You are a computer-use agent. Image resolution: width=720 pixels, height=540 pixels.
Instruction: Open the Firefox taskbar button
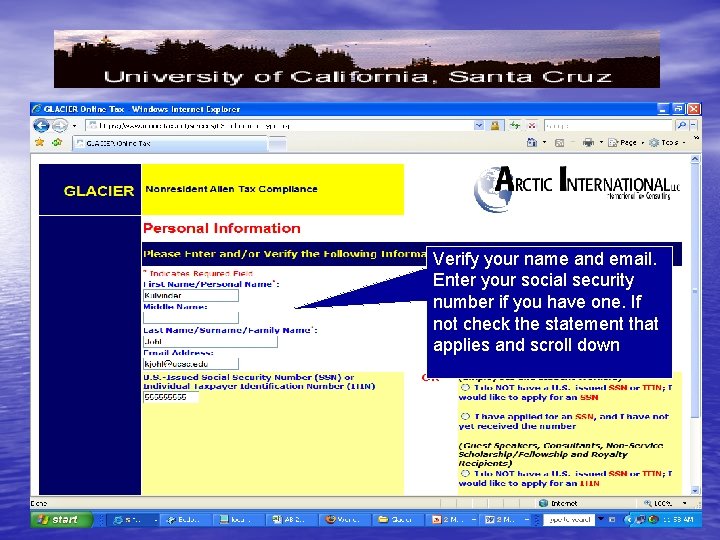[x=345, y=520]
